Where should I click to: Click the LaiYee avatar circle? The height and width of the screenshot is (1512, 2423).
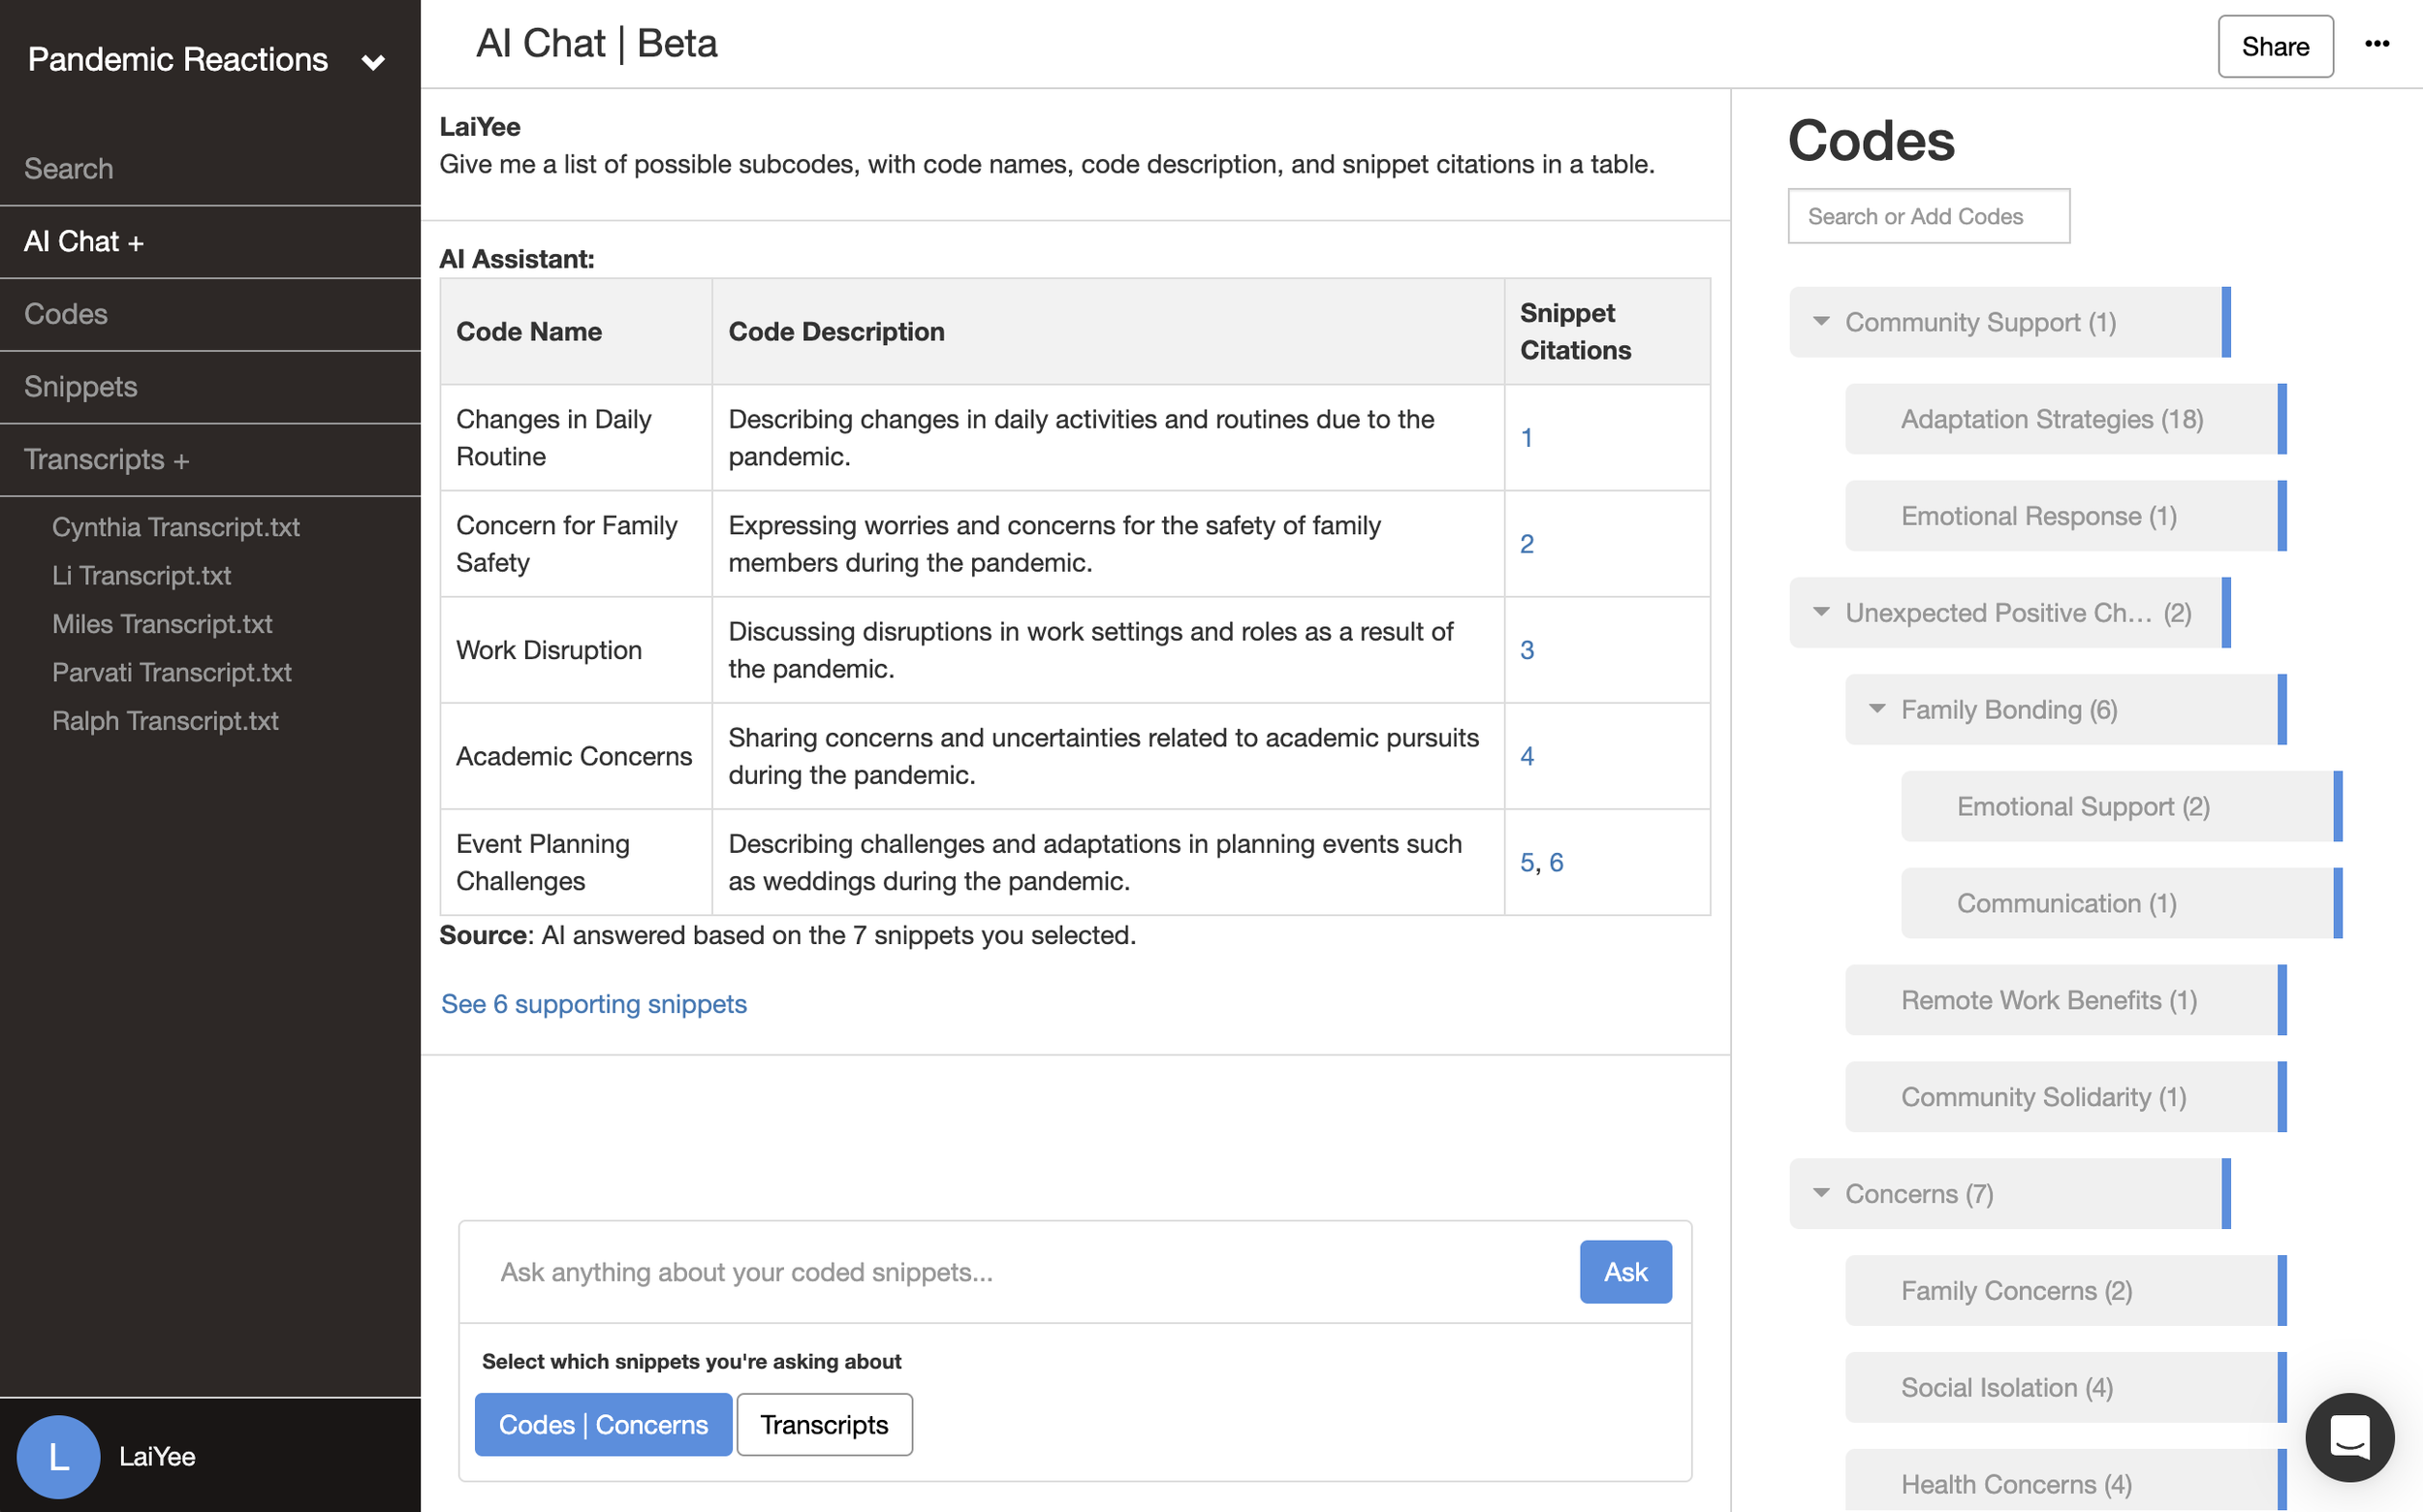tap(59, 1457)
